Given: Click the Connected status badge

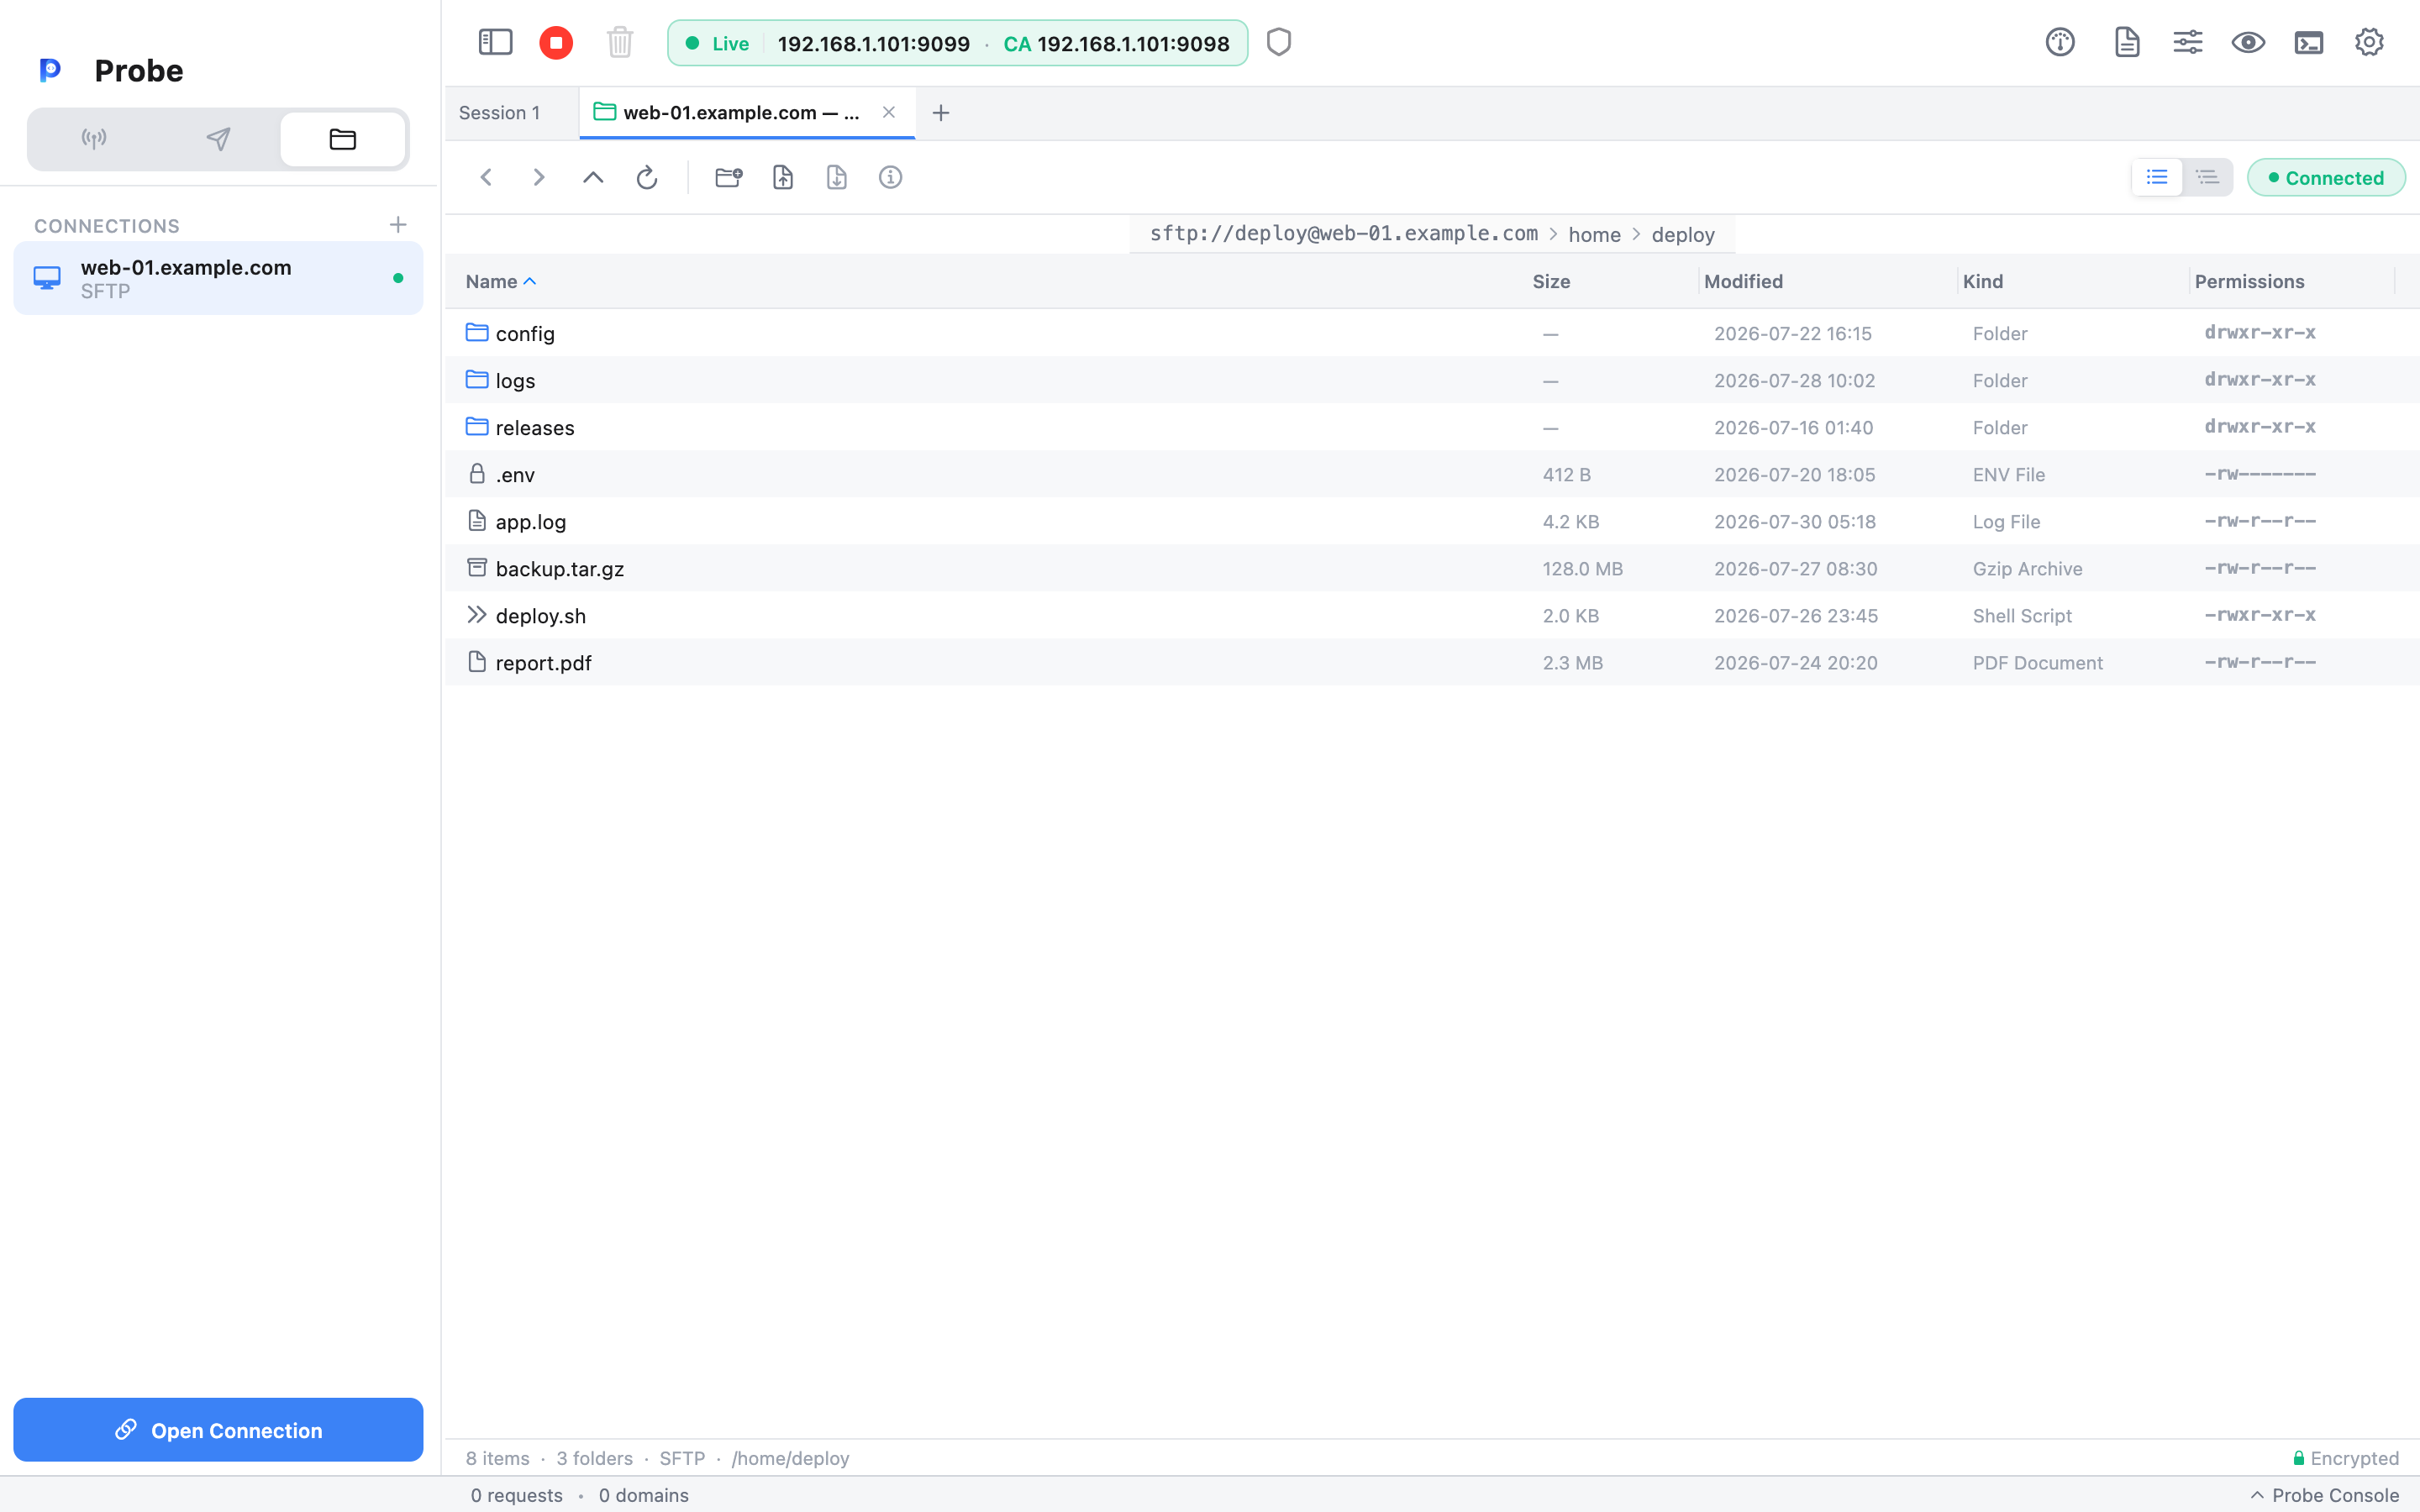Looking at the screenshot, I should click(2326, 177).
